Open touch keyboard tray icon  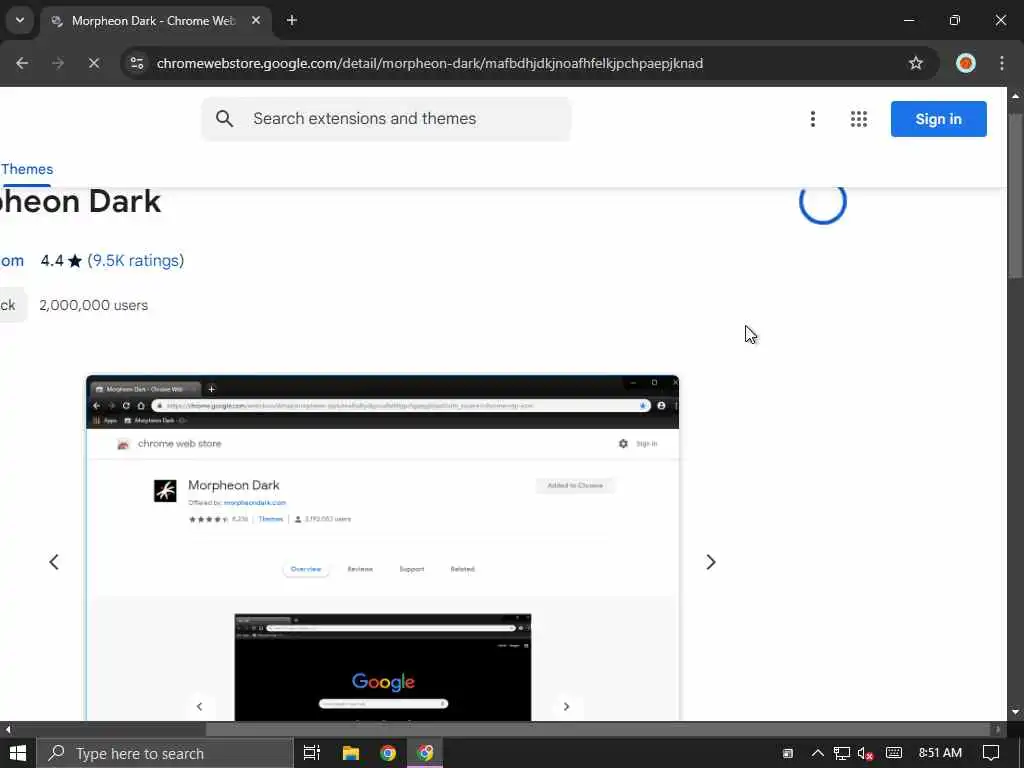(893, 753)
